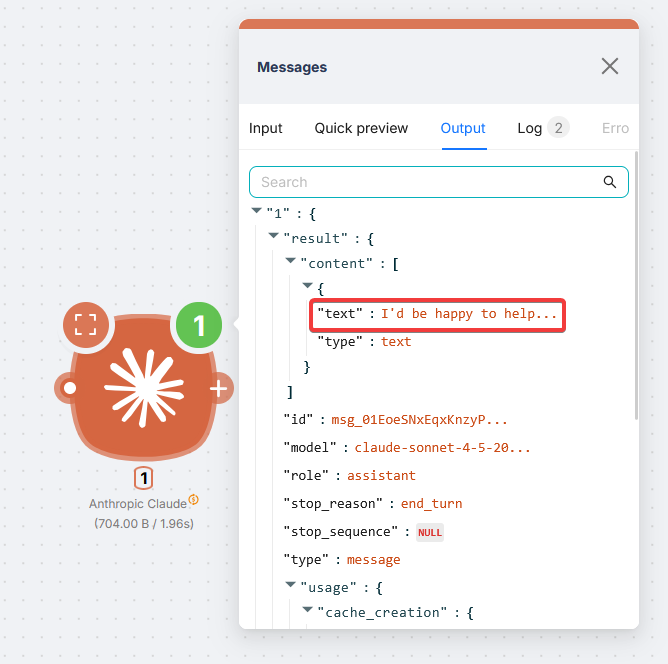Click the plus icon to add module
668x664 pixels.
click(x=219, y=388)
